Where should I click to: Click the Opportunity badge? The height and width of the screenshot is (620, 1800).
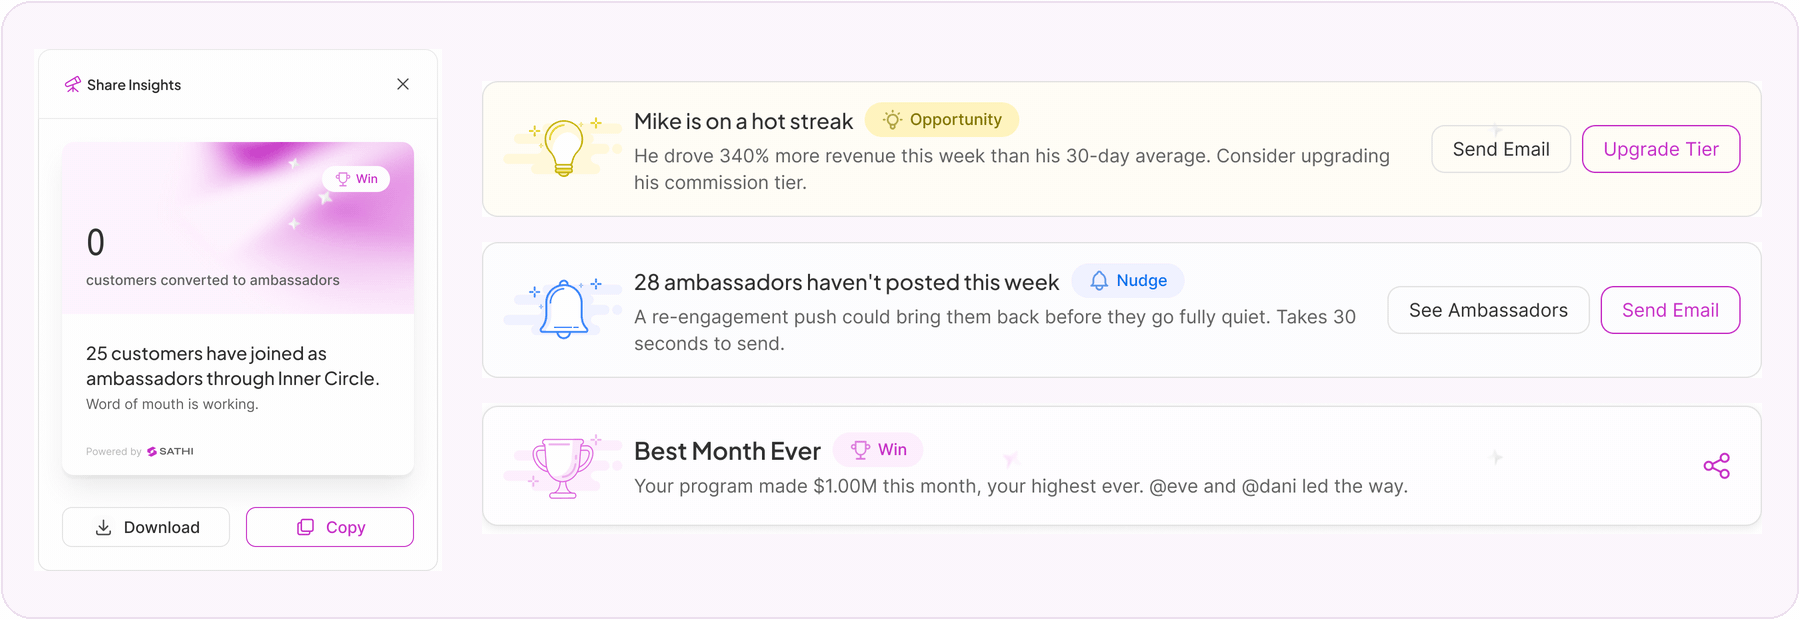[x=942, y=120]
